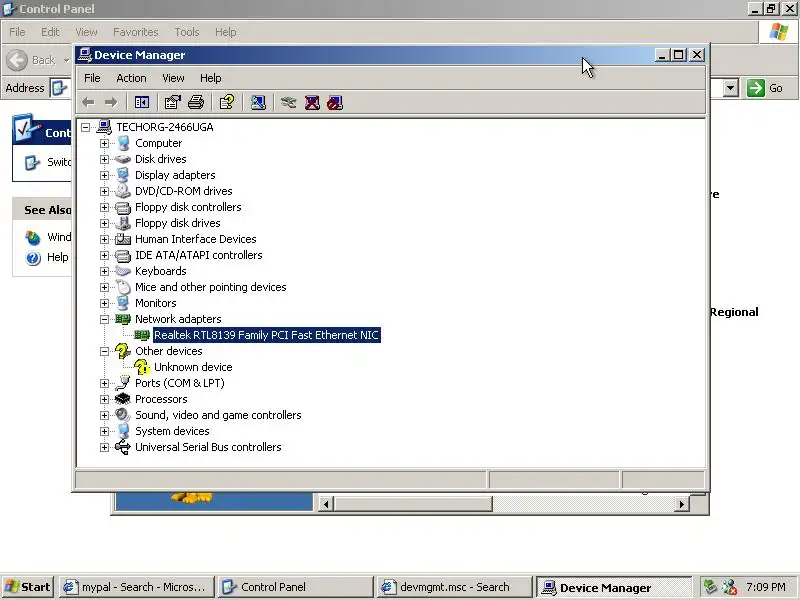800x600 pixels.
Task: Switch to Control Panel taskbar button
Action: (294, 587)
